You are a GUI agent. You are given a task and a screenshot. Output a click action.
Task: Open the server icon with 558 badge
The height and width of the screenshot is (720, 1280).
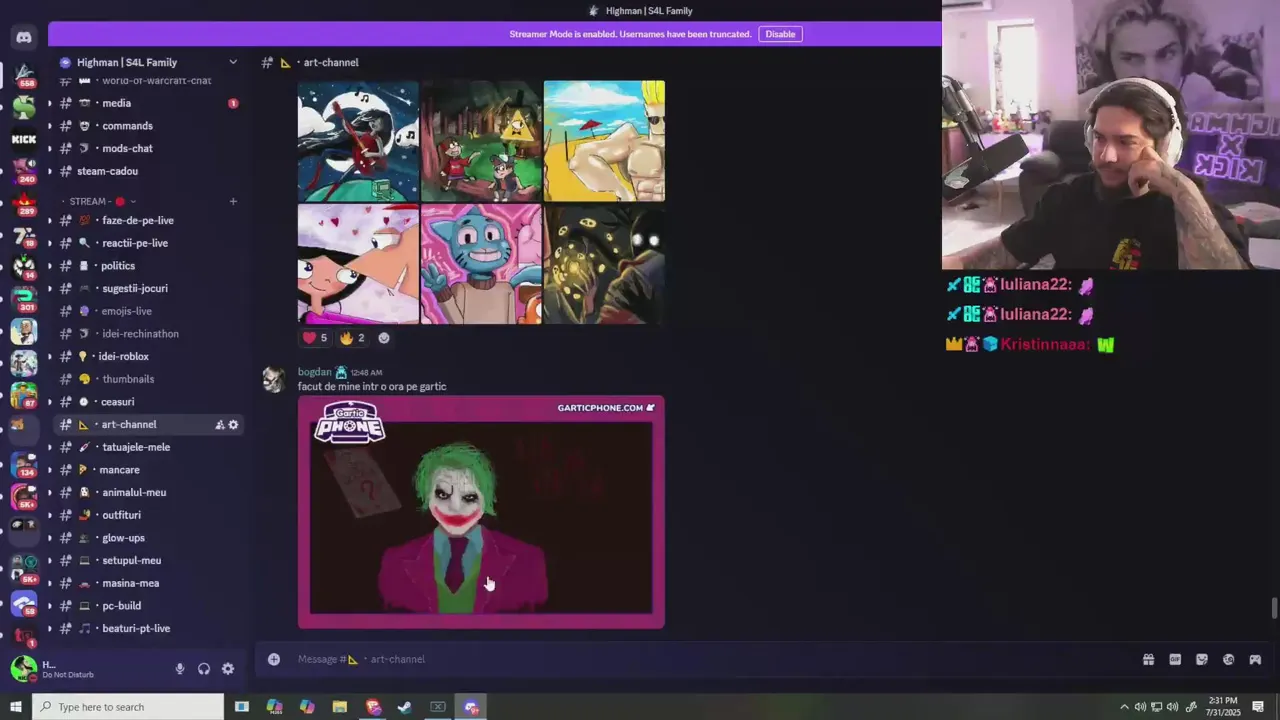23,74
